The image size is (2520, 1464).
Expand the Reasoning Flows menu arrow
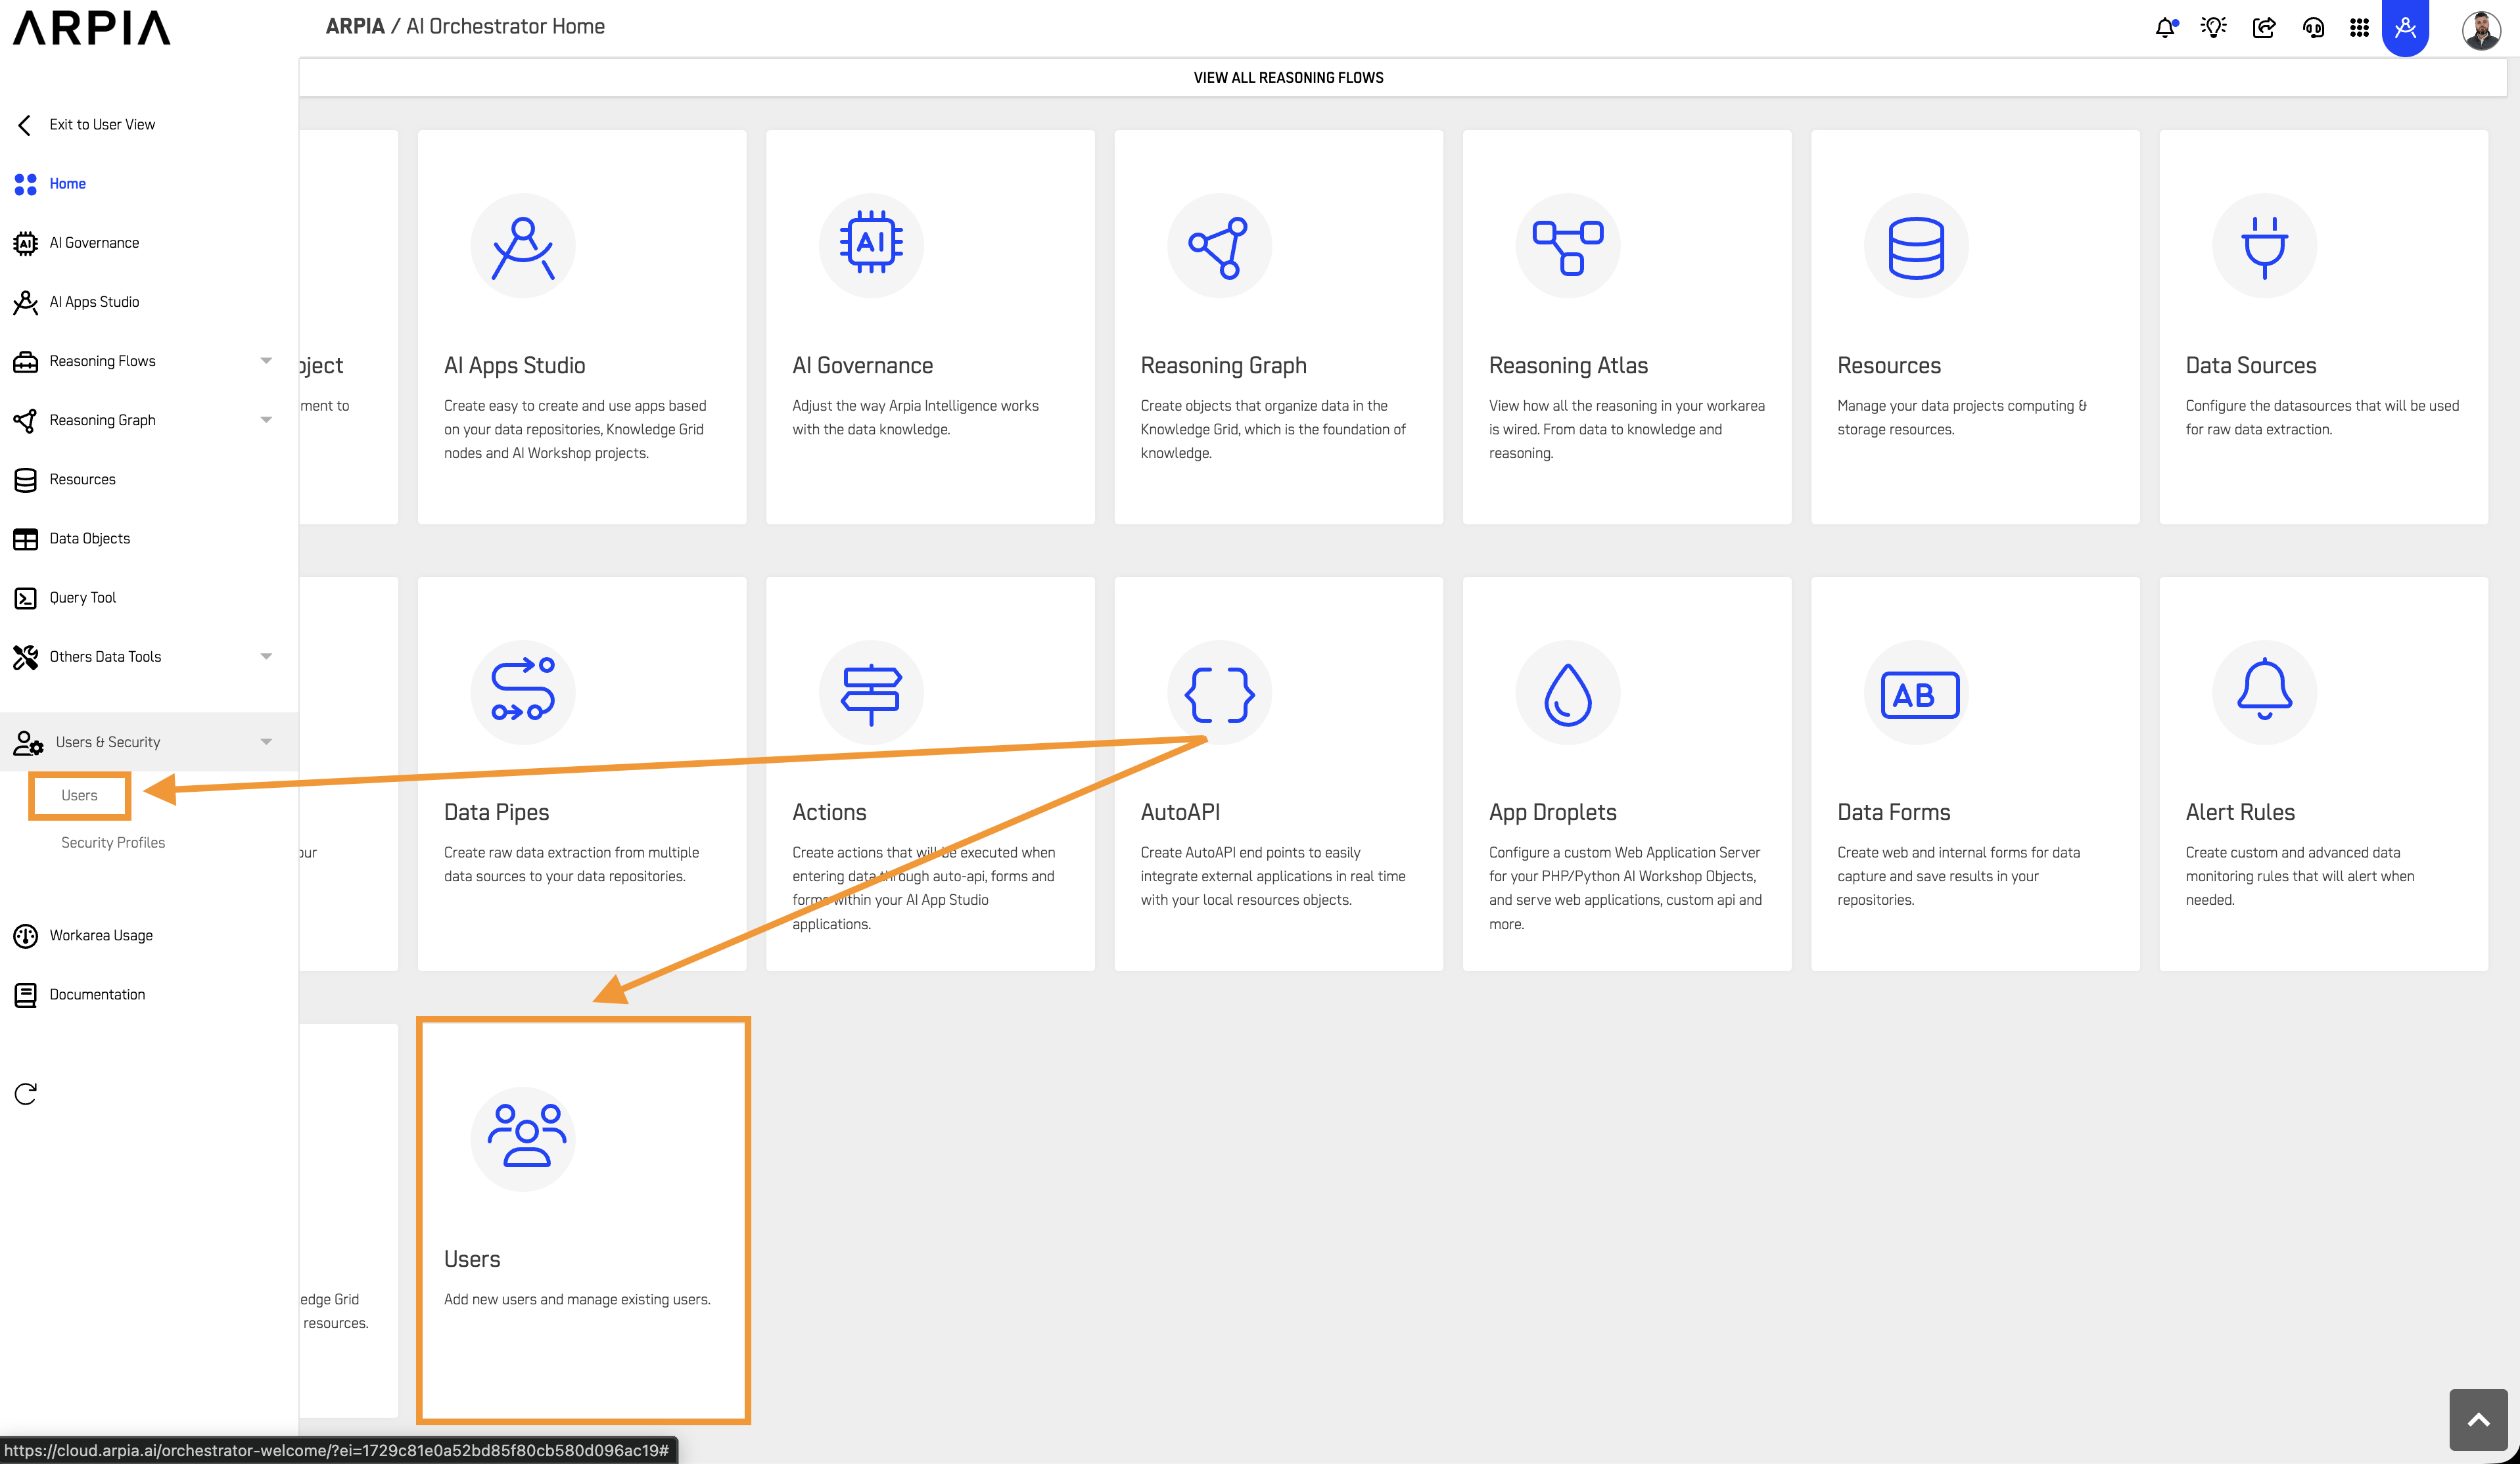(x=266, y=361)
